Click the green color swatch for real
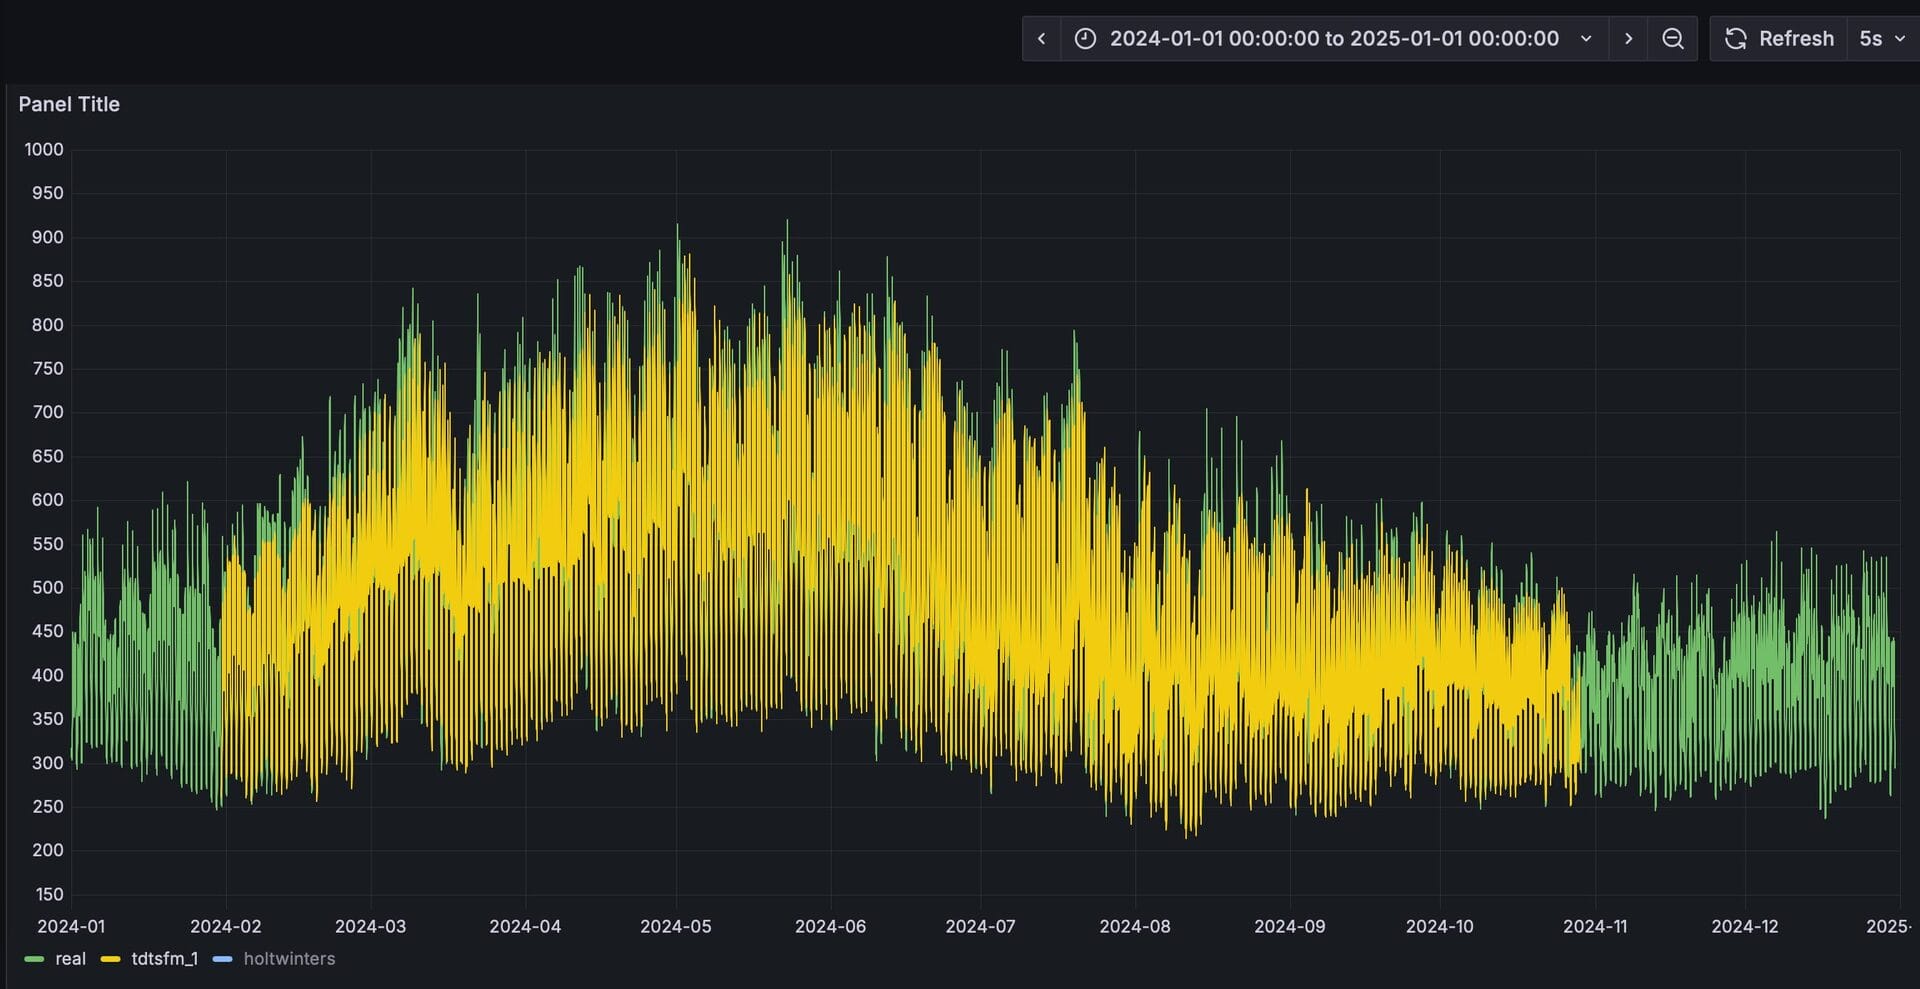The image size is (1920, 989). (34, 959)
